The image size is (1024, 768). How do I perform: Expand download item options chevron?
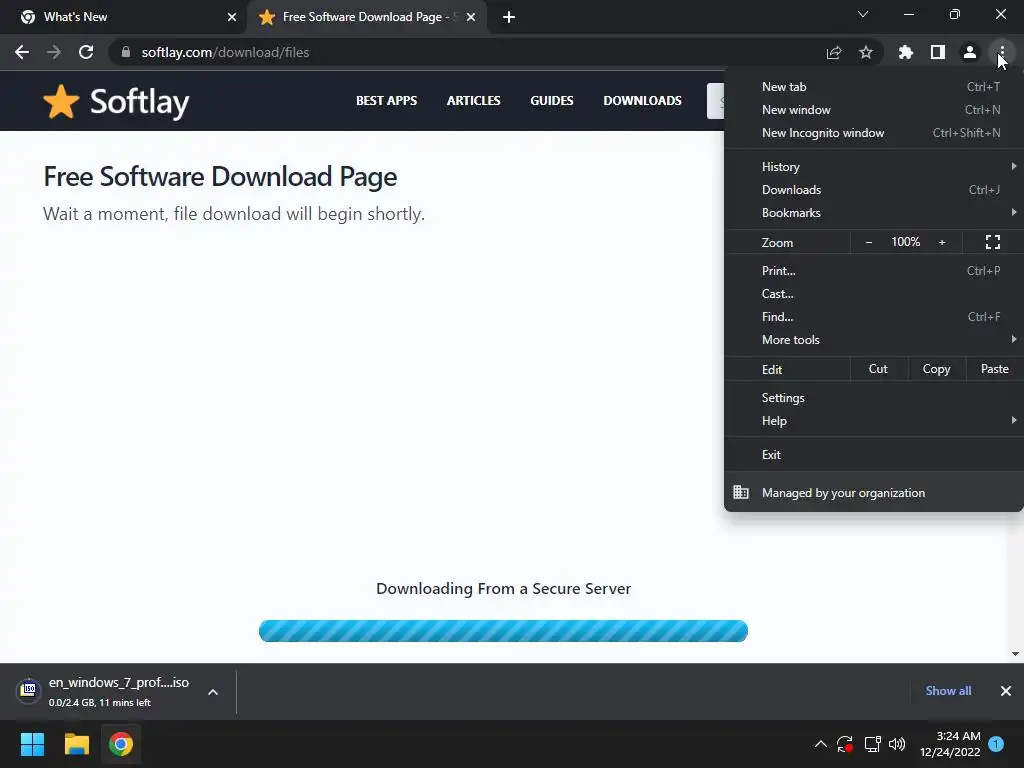point(213,692)
